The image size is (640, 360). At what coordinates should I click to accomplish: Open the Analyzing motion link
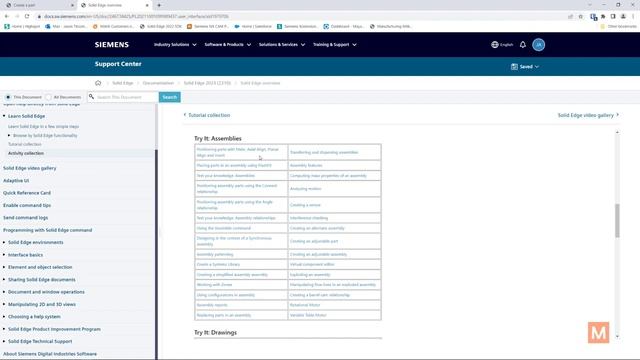pyautogui.click(x=306, y=189)
